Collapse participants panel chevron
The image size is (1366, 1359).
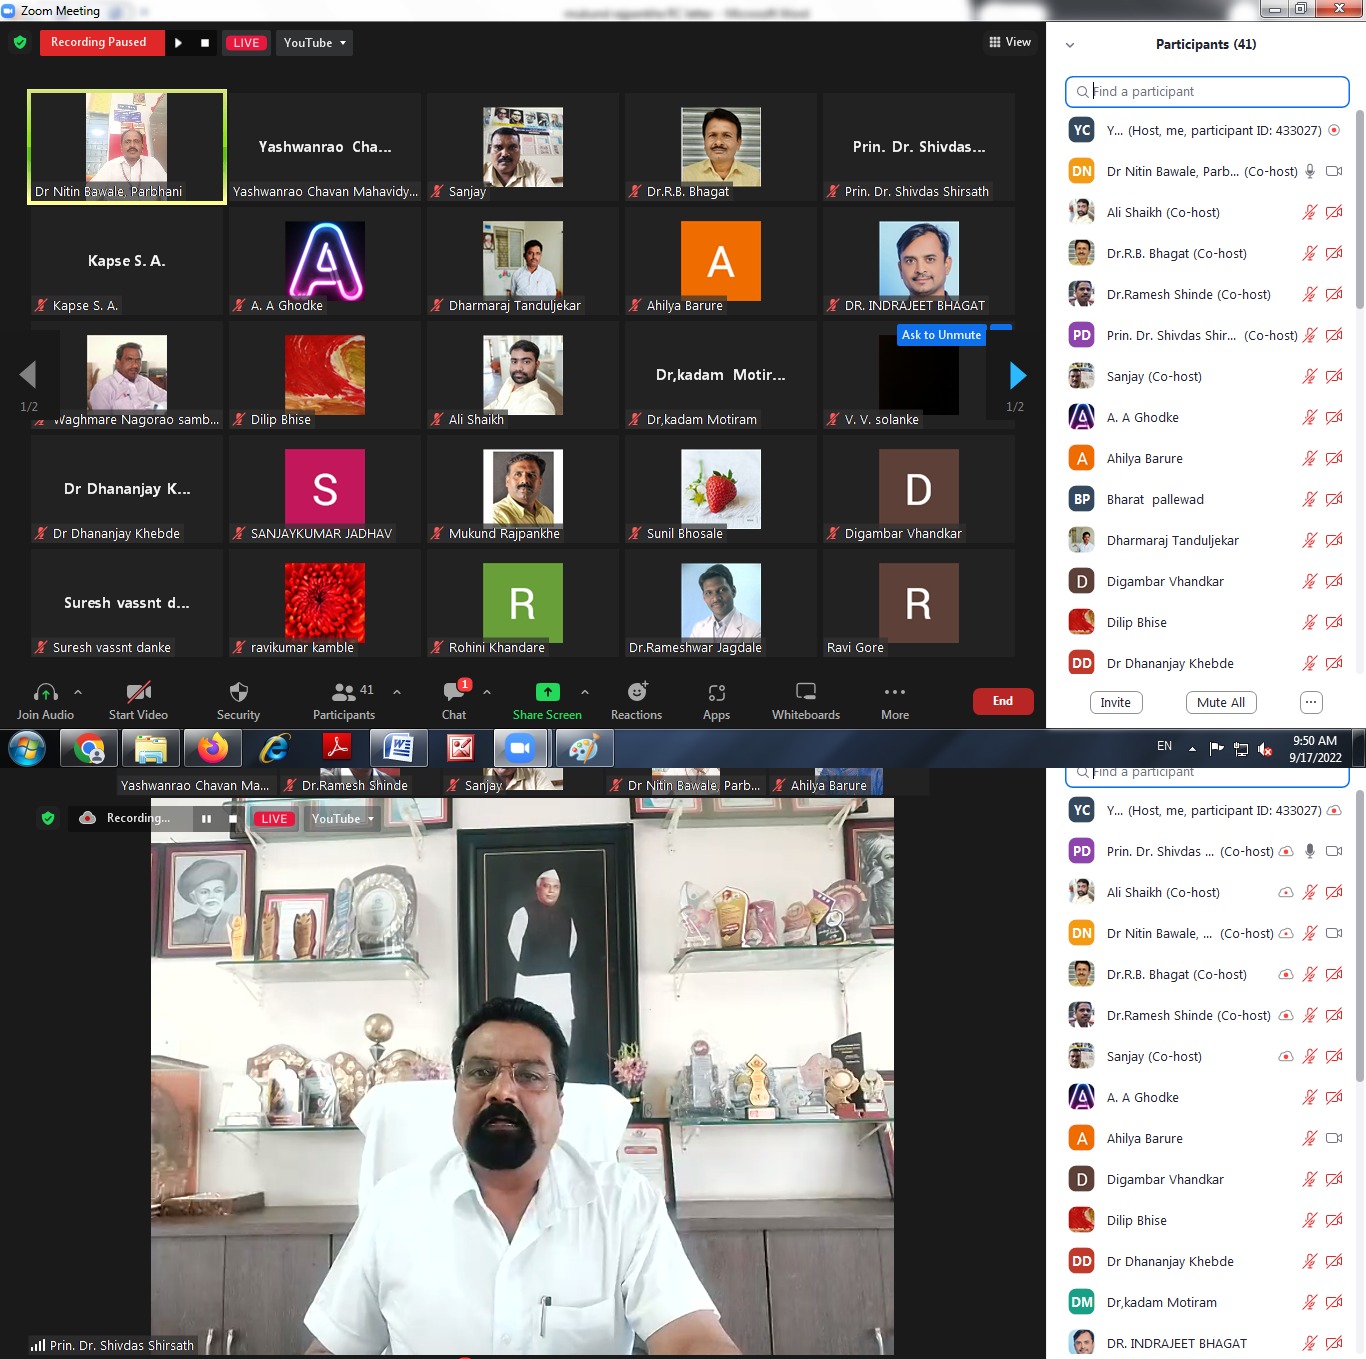click(x=1070, y=45)
